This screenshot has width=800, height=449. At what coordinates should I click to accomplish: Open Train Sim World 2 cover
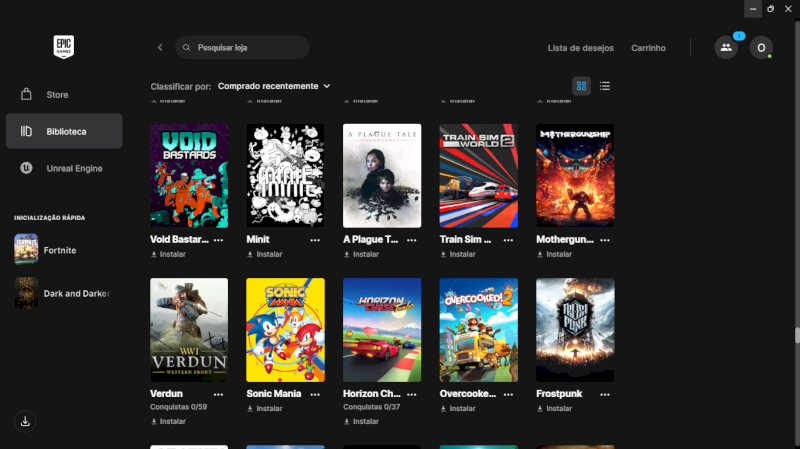[479, 176]
